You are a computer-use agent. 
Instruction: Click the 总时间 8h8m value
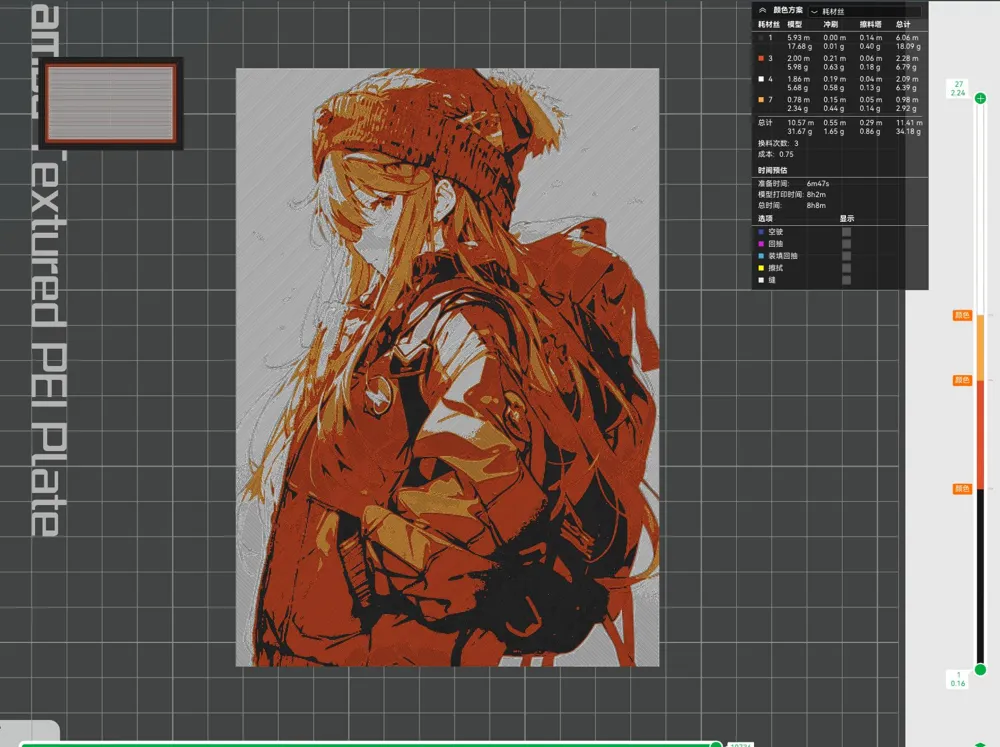(816, 205)
